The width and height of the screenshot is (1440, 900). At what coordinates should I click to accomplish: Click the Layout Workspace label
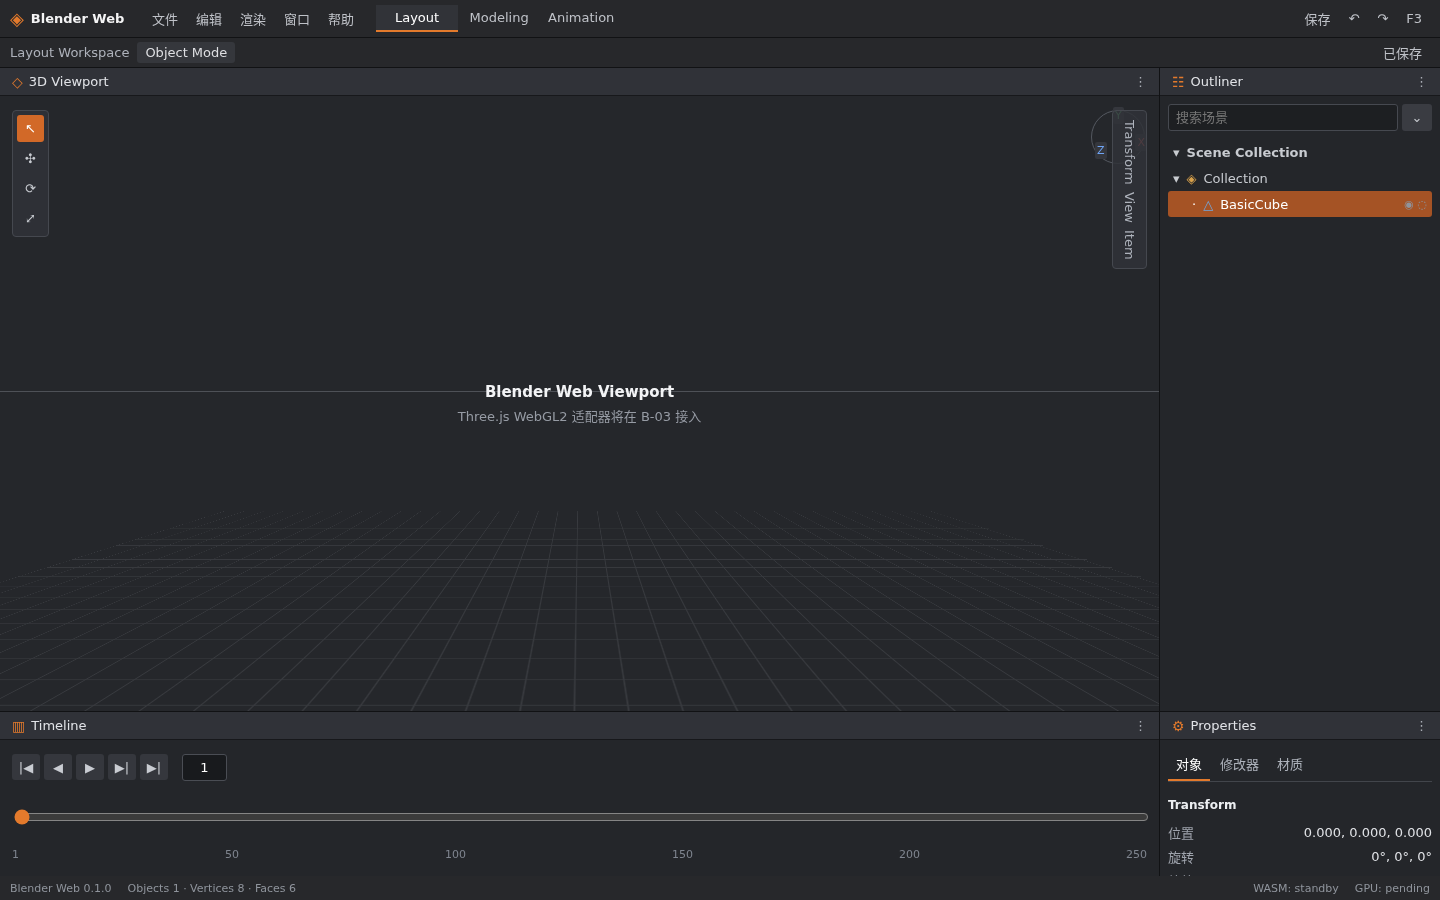tap(69, 53)
